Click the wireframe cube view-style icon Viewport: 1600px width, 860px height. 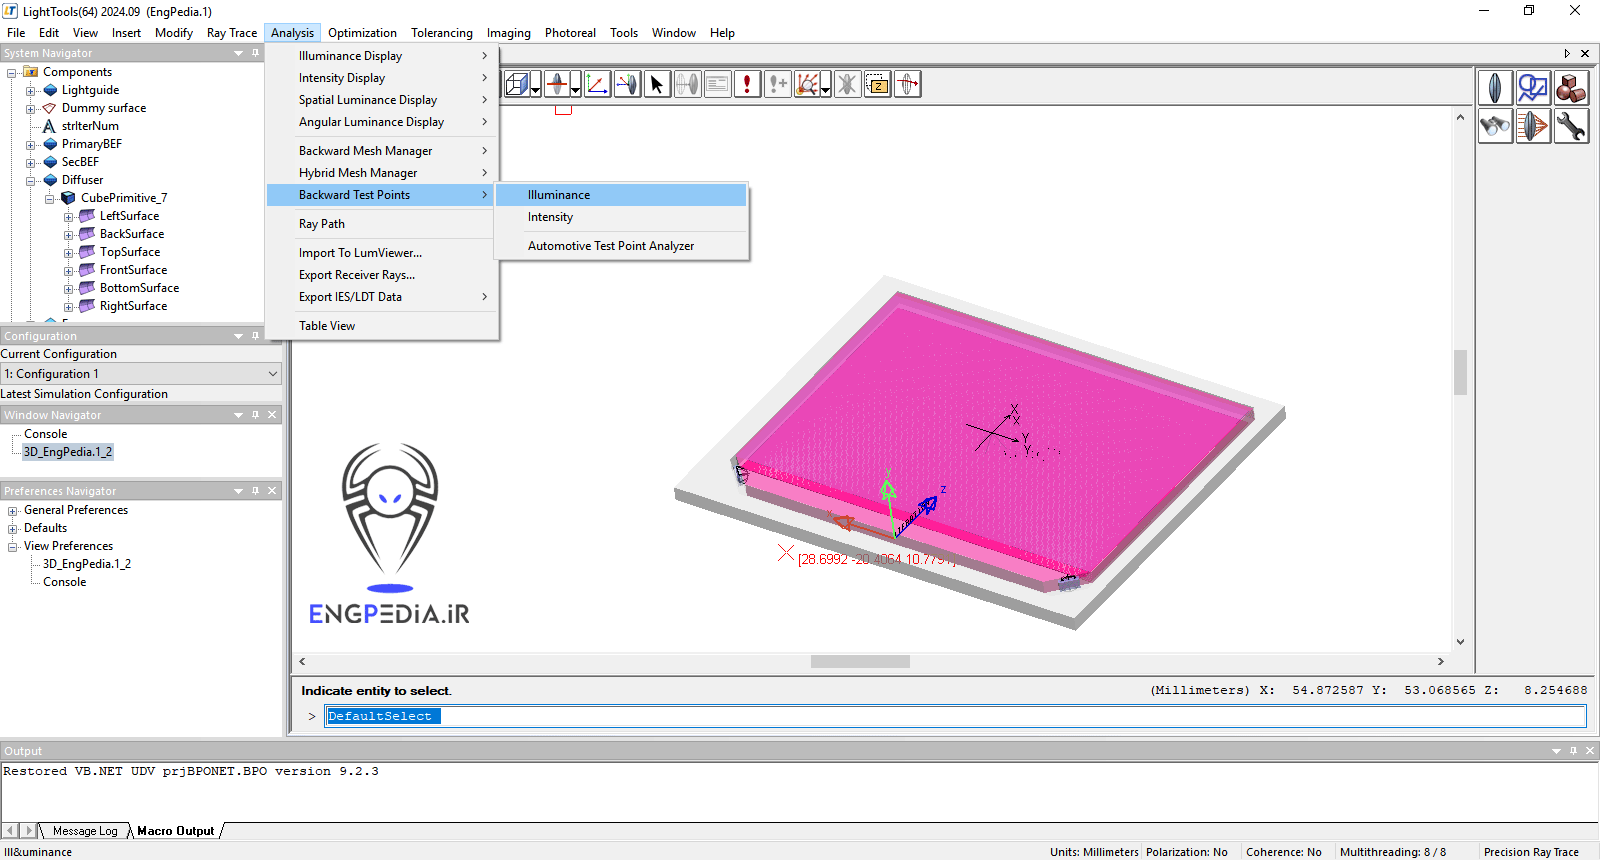(517, 84)
